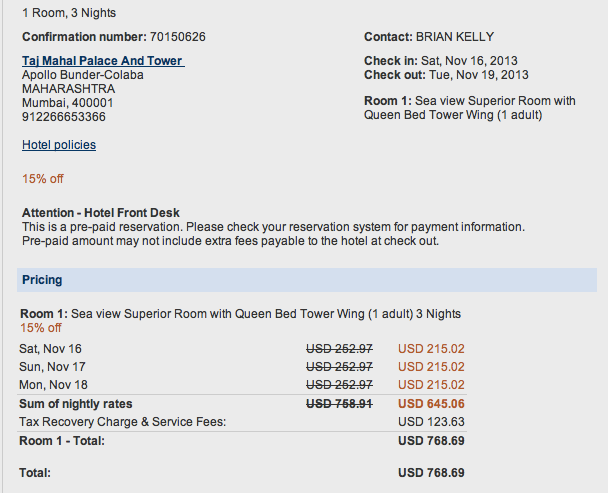Viewport: 608px width, 493px height.
Task: Click the contact name BRIAN KELLY
Action: [455, 37]
